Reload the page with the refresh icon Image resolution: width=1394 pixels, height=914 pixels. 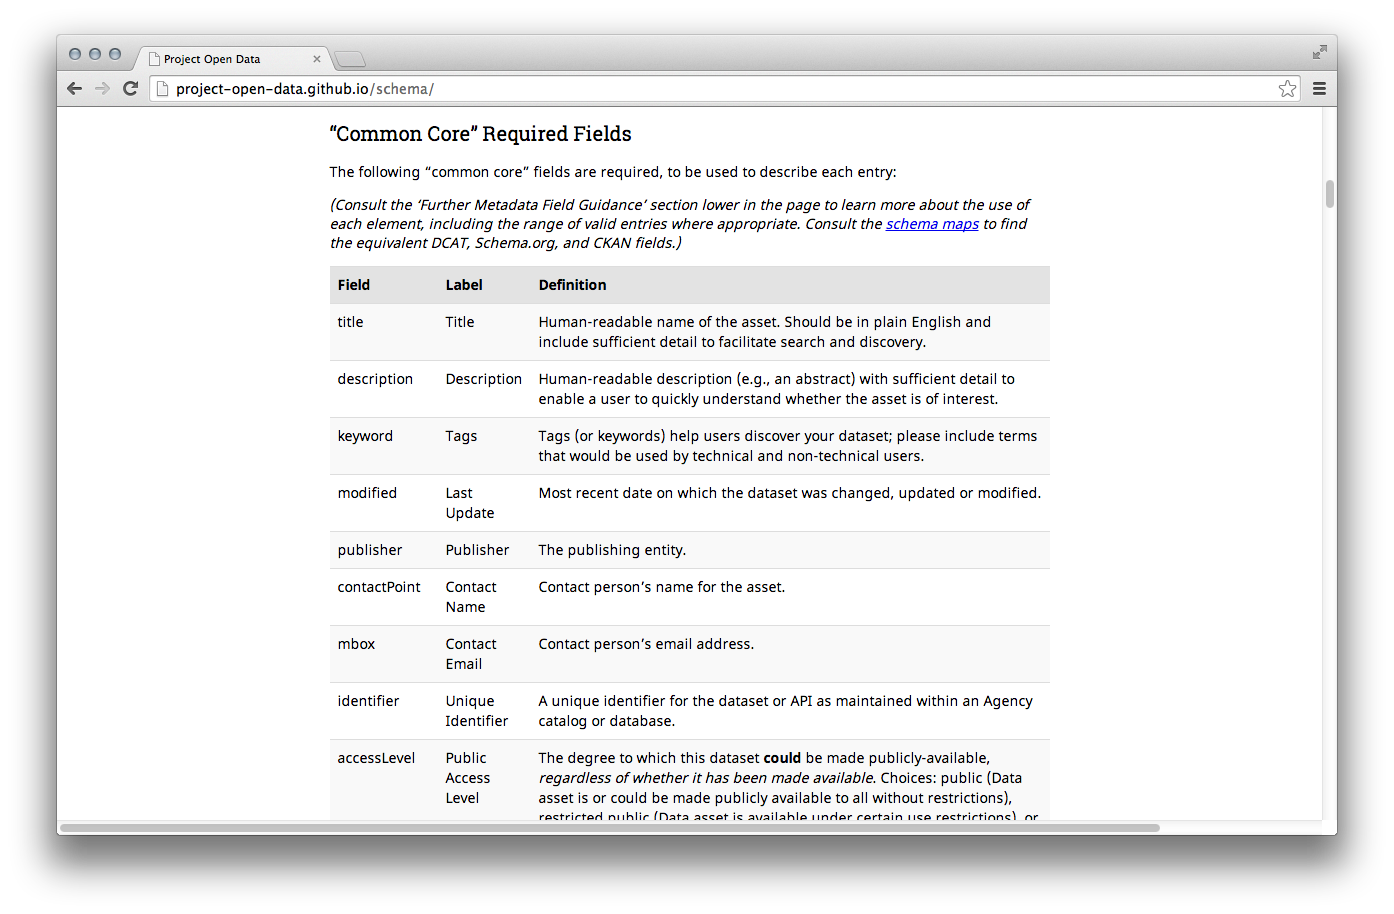[x=130, y=88]
